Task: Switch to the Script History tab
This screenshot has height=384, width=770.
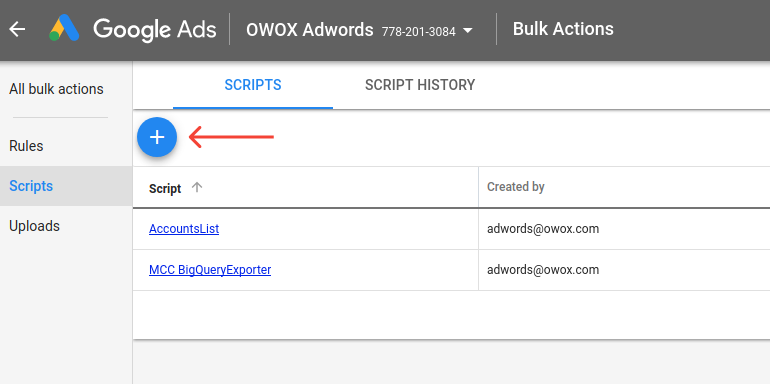Action: click(420, 85)
